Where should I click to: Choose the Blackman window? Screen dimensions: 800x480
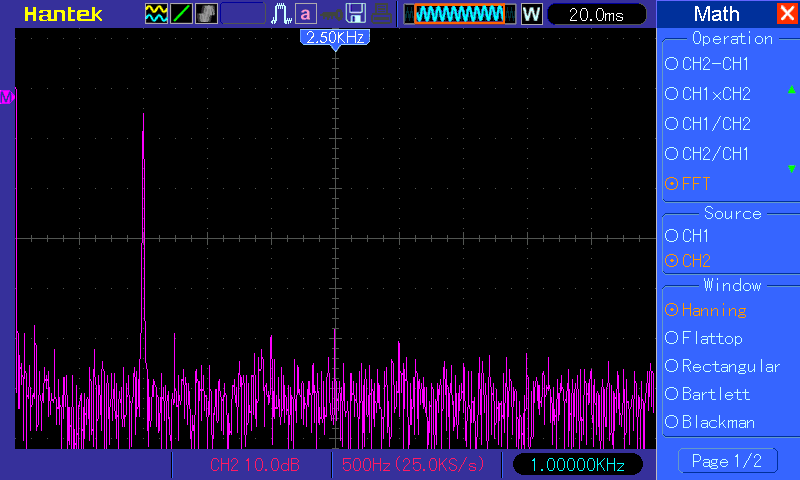pyautogui.click(x=710, y=422)
